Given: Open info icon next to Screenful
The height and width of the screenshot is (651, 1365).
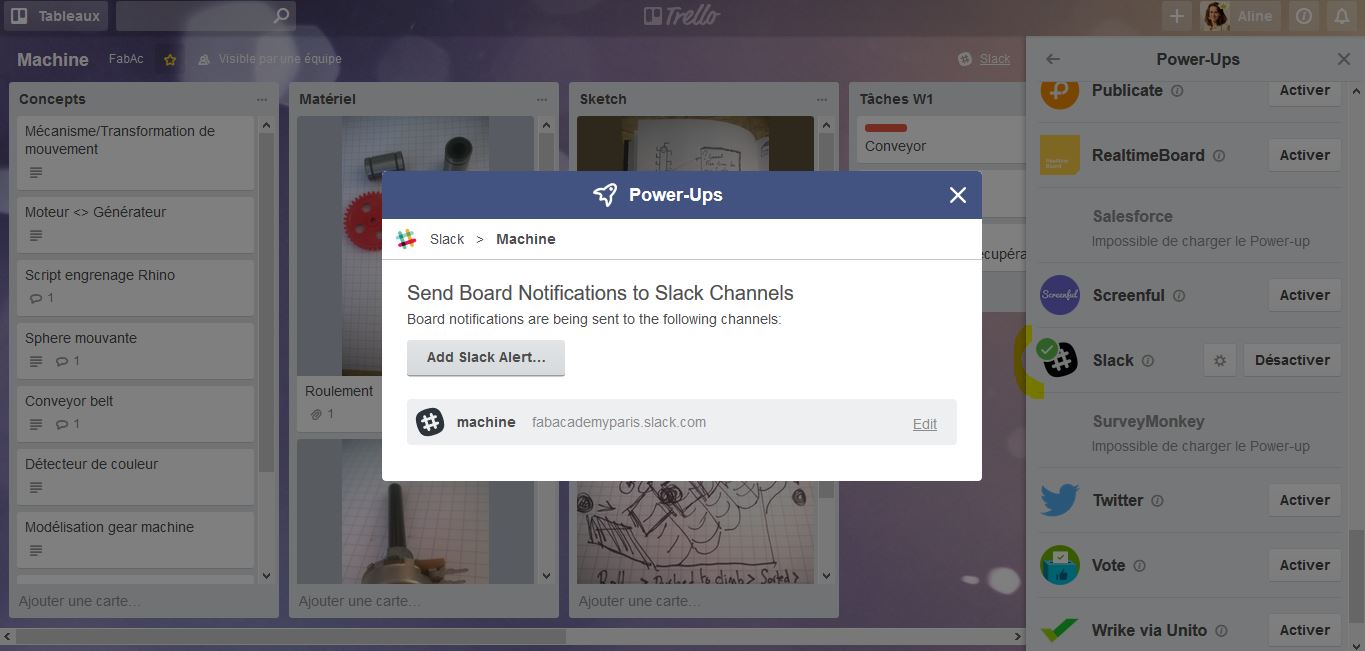Looking at the screenshot, I should [1179, 296].
